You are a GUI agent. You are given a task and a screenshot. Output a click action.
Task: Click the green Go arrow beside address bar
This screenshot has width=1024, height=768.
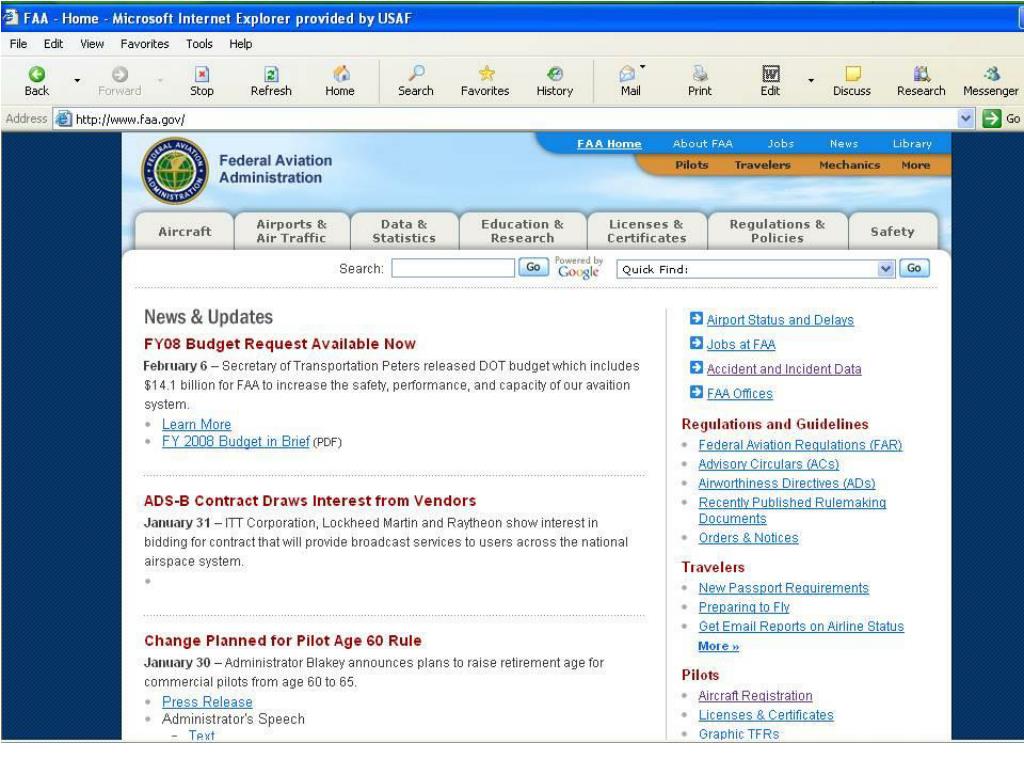tap(991, 119)
